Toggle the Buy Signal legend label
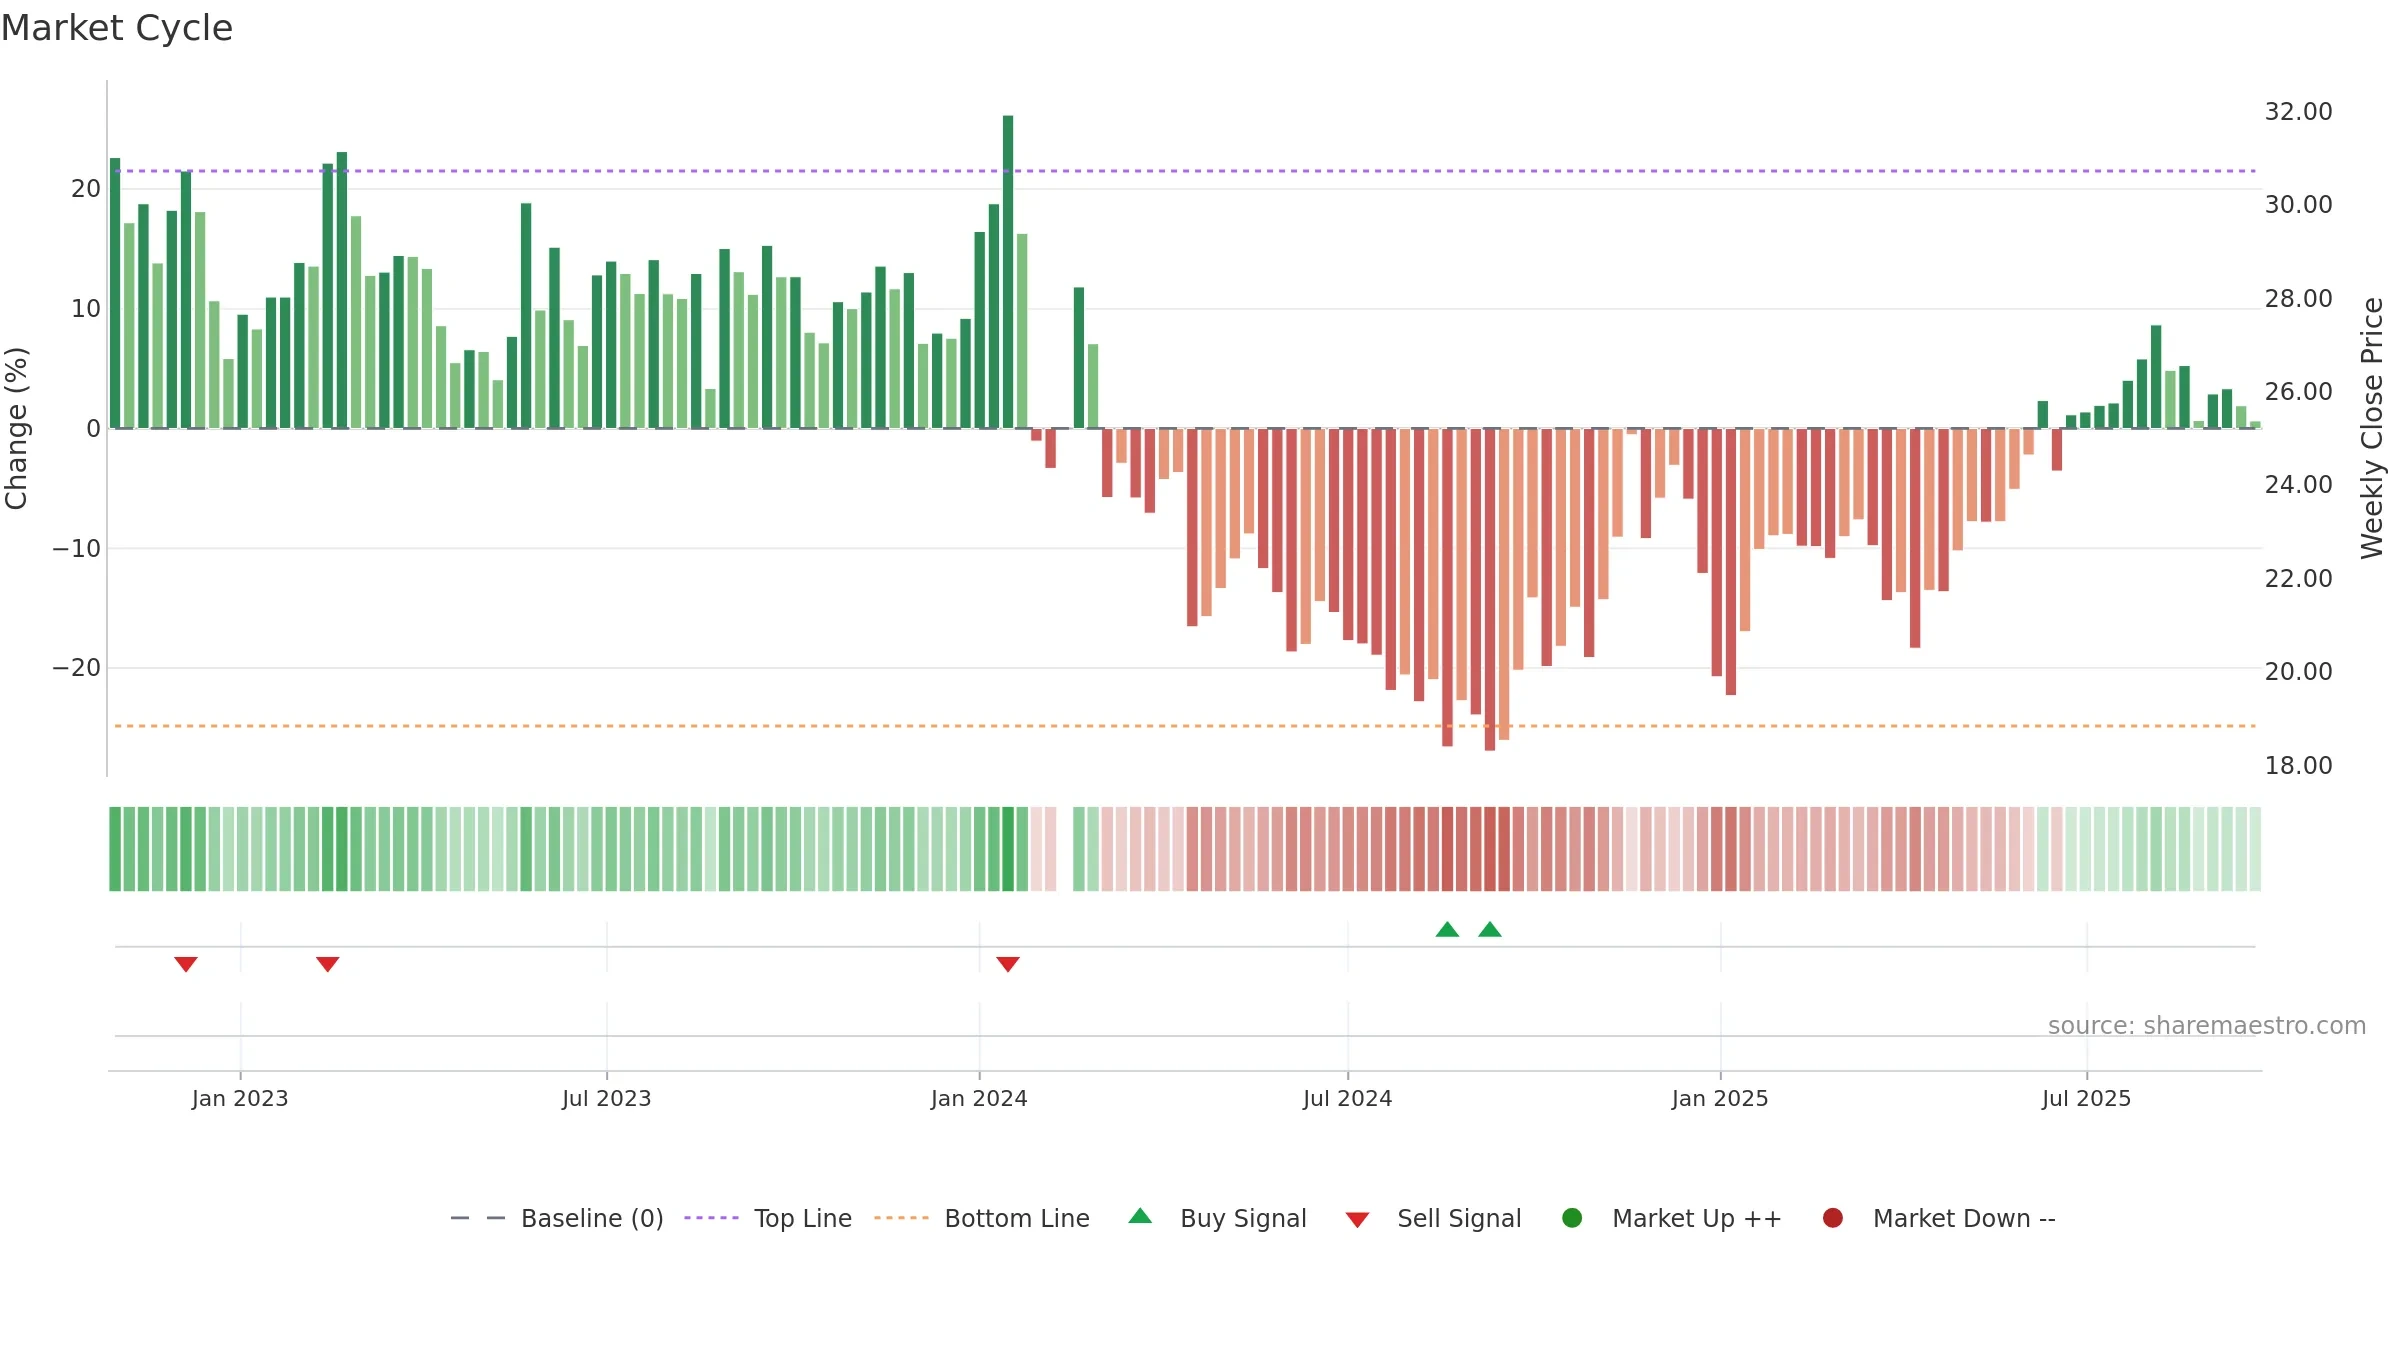Image resolution: width=2400 pixels, height=1350 pixels. pos(1243,1218)
